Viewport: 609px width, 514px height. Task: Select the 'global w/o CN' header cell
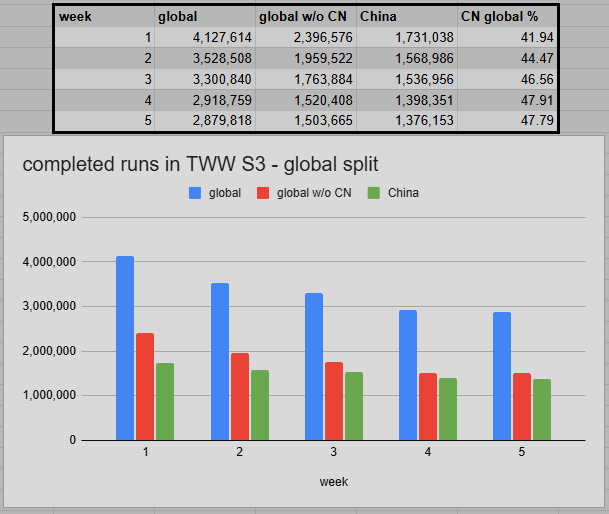coord(306,16)
